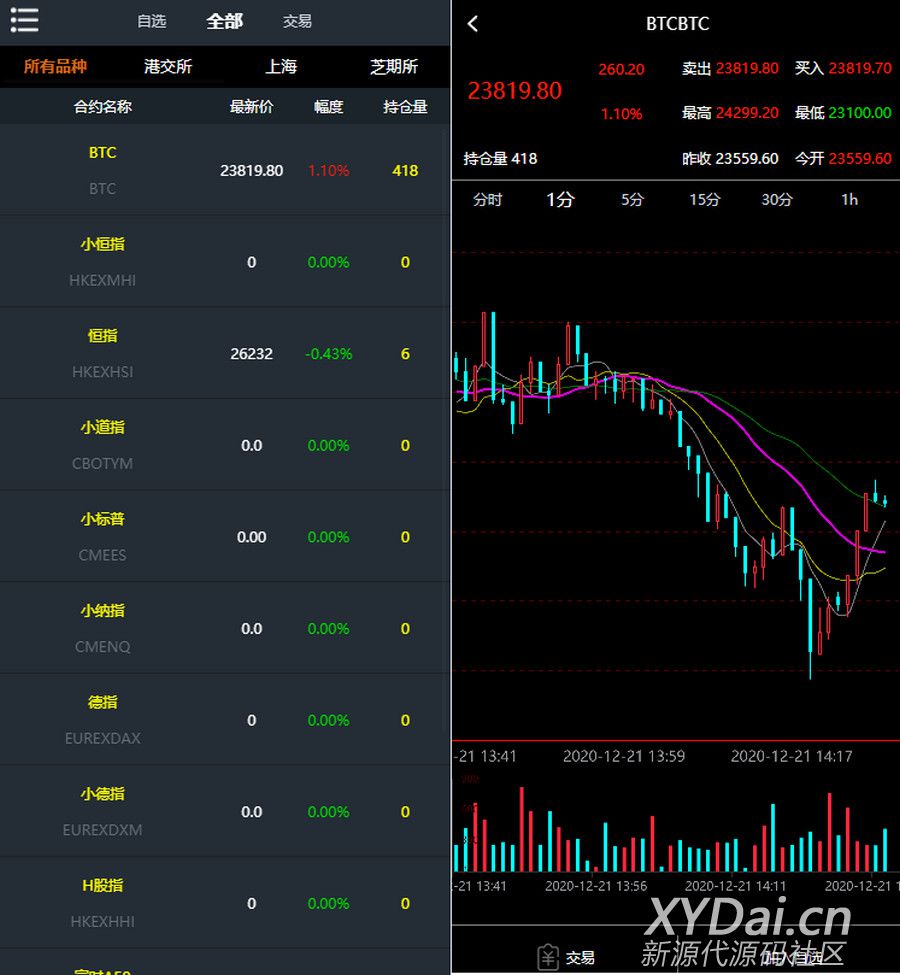Open the 恒指 HKEXHSI contract row
This screenshot has height=975, width=900.
(225, 353)
